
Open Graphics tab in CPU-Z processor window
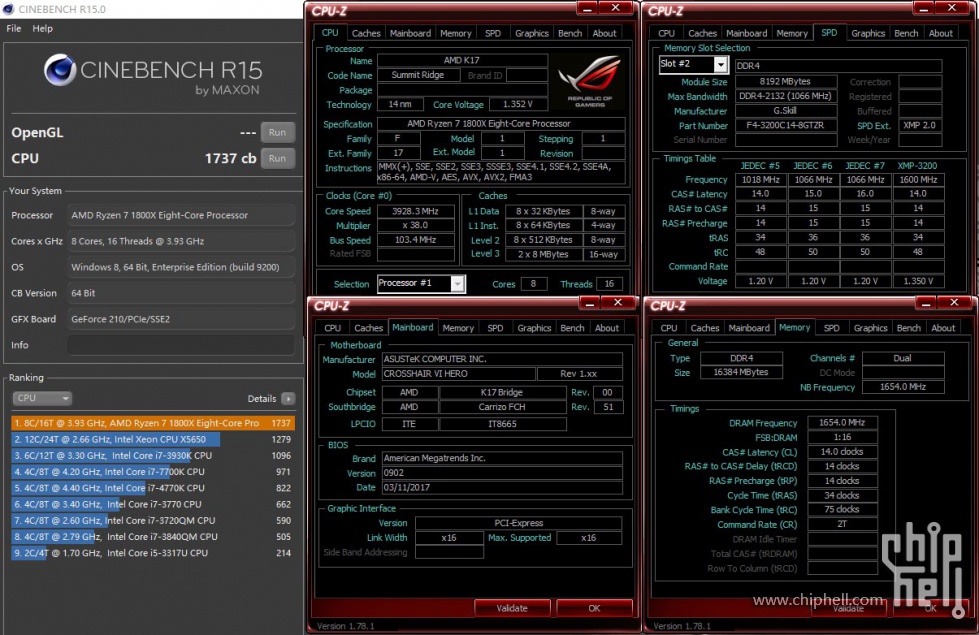[532, 34]
